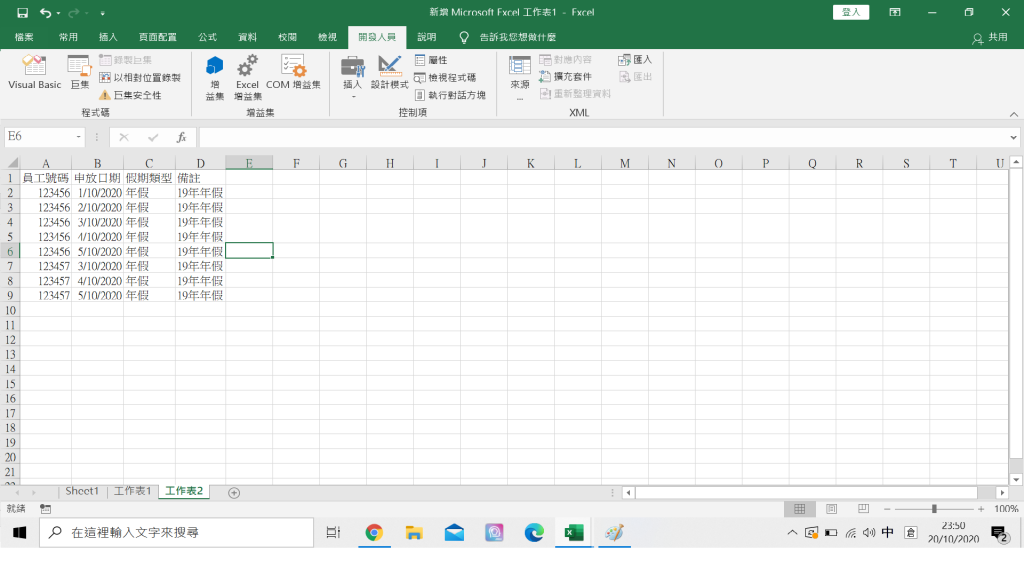
Task: Click the zoom out minus button
Action: tap(887, 509)
